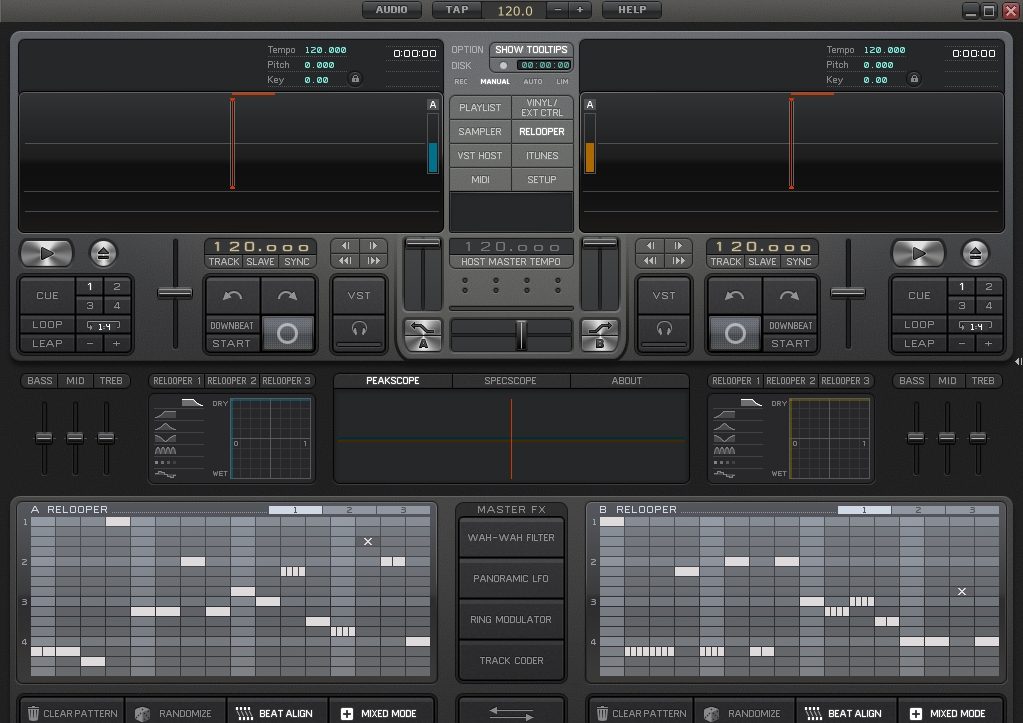Increase tempo with the plus stepper
1023x723 pixels.
point(580,10)
